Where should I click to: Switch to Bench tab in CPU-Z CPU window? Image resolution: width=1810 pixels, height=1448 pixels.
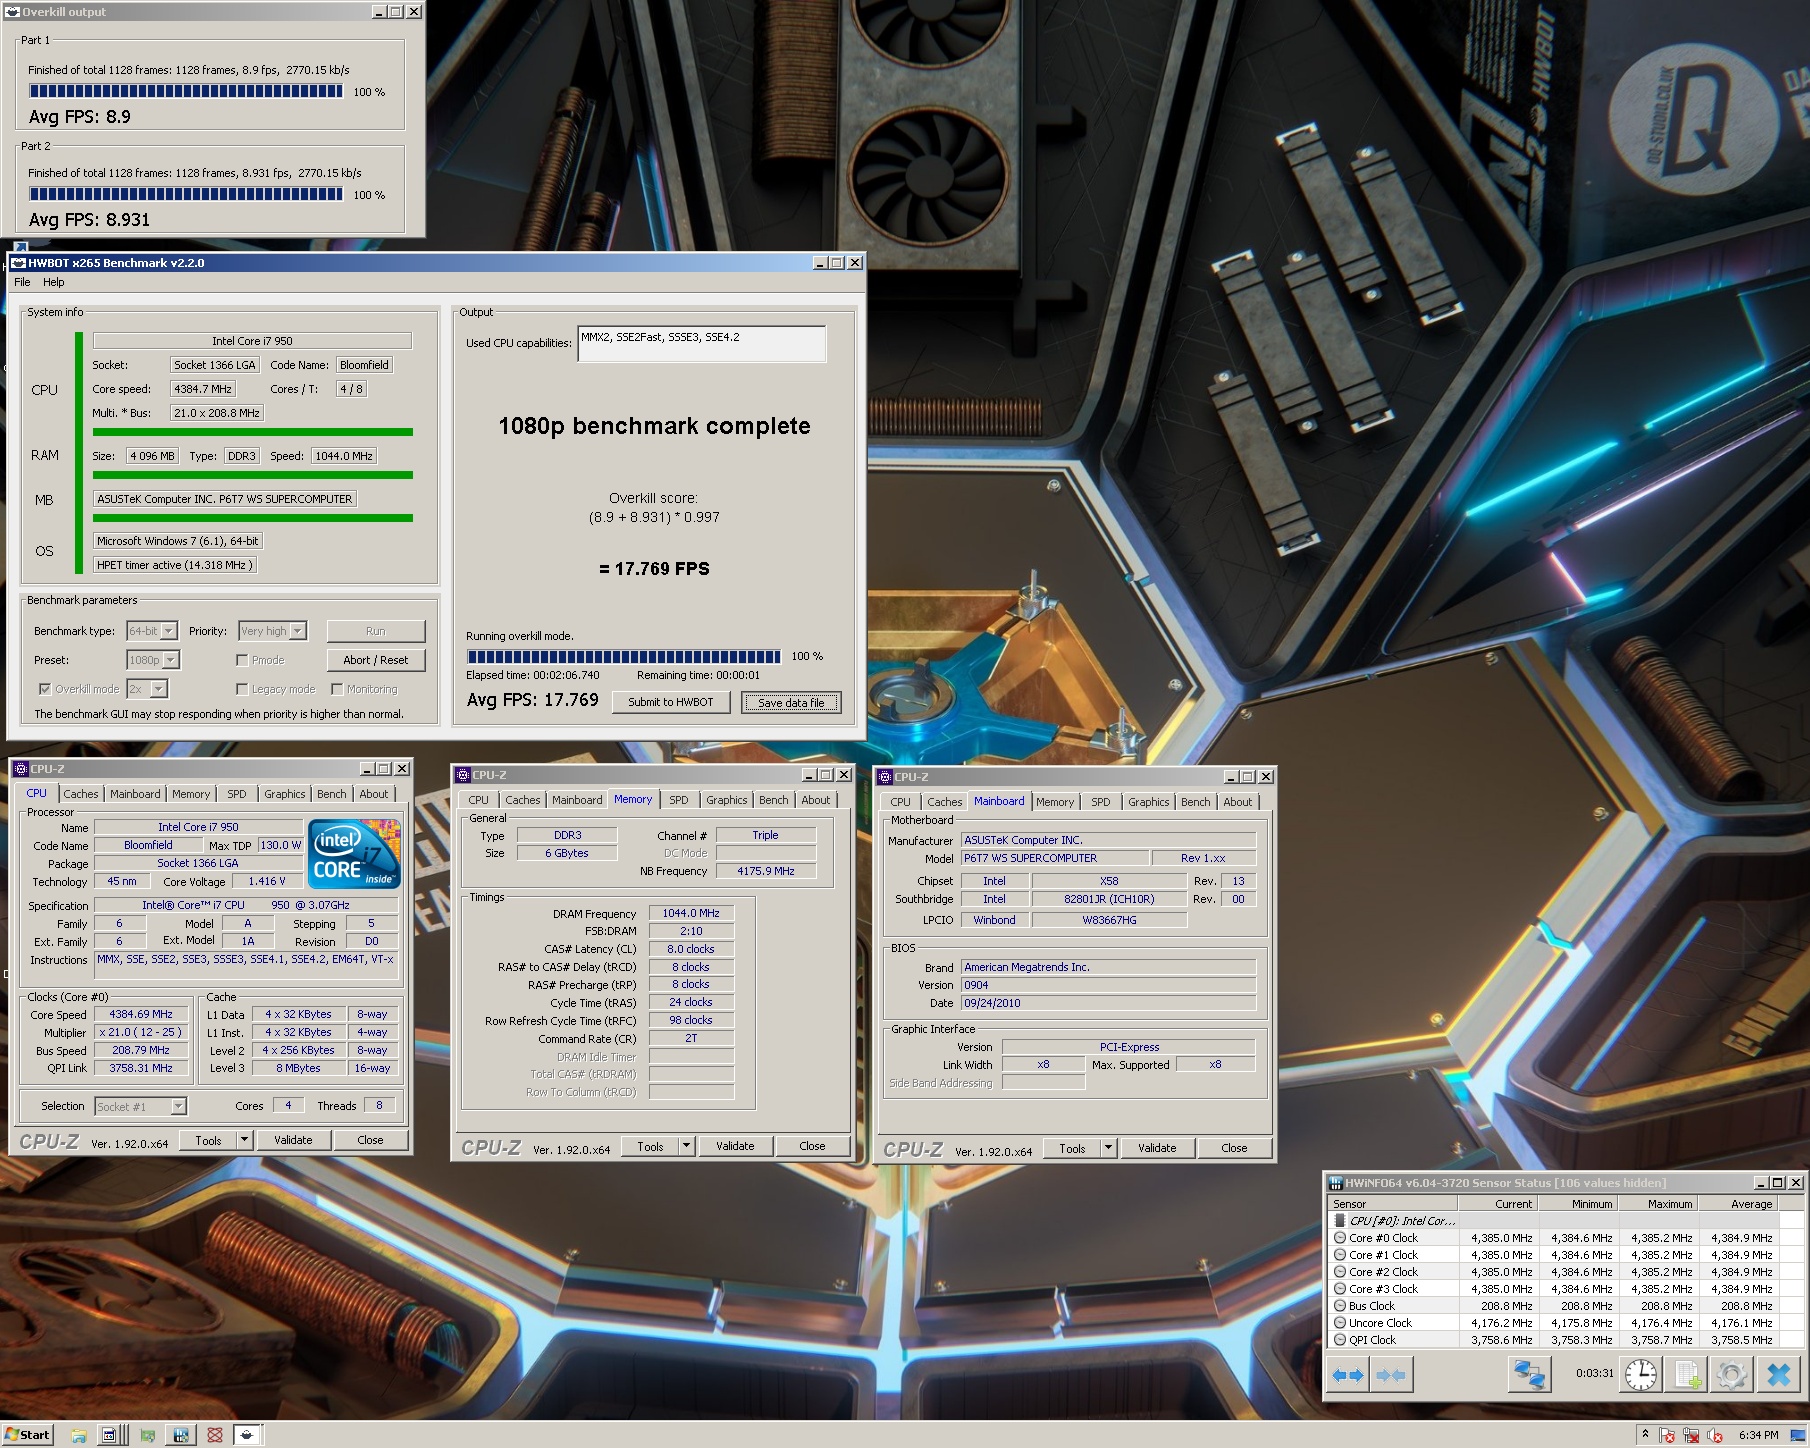pyautogui.click(x=332, y=794)
